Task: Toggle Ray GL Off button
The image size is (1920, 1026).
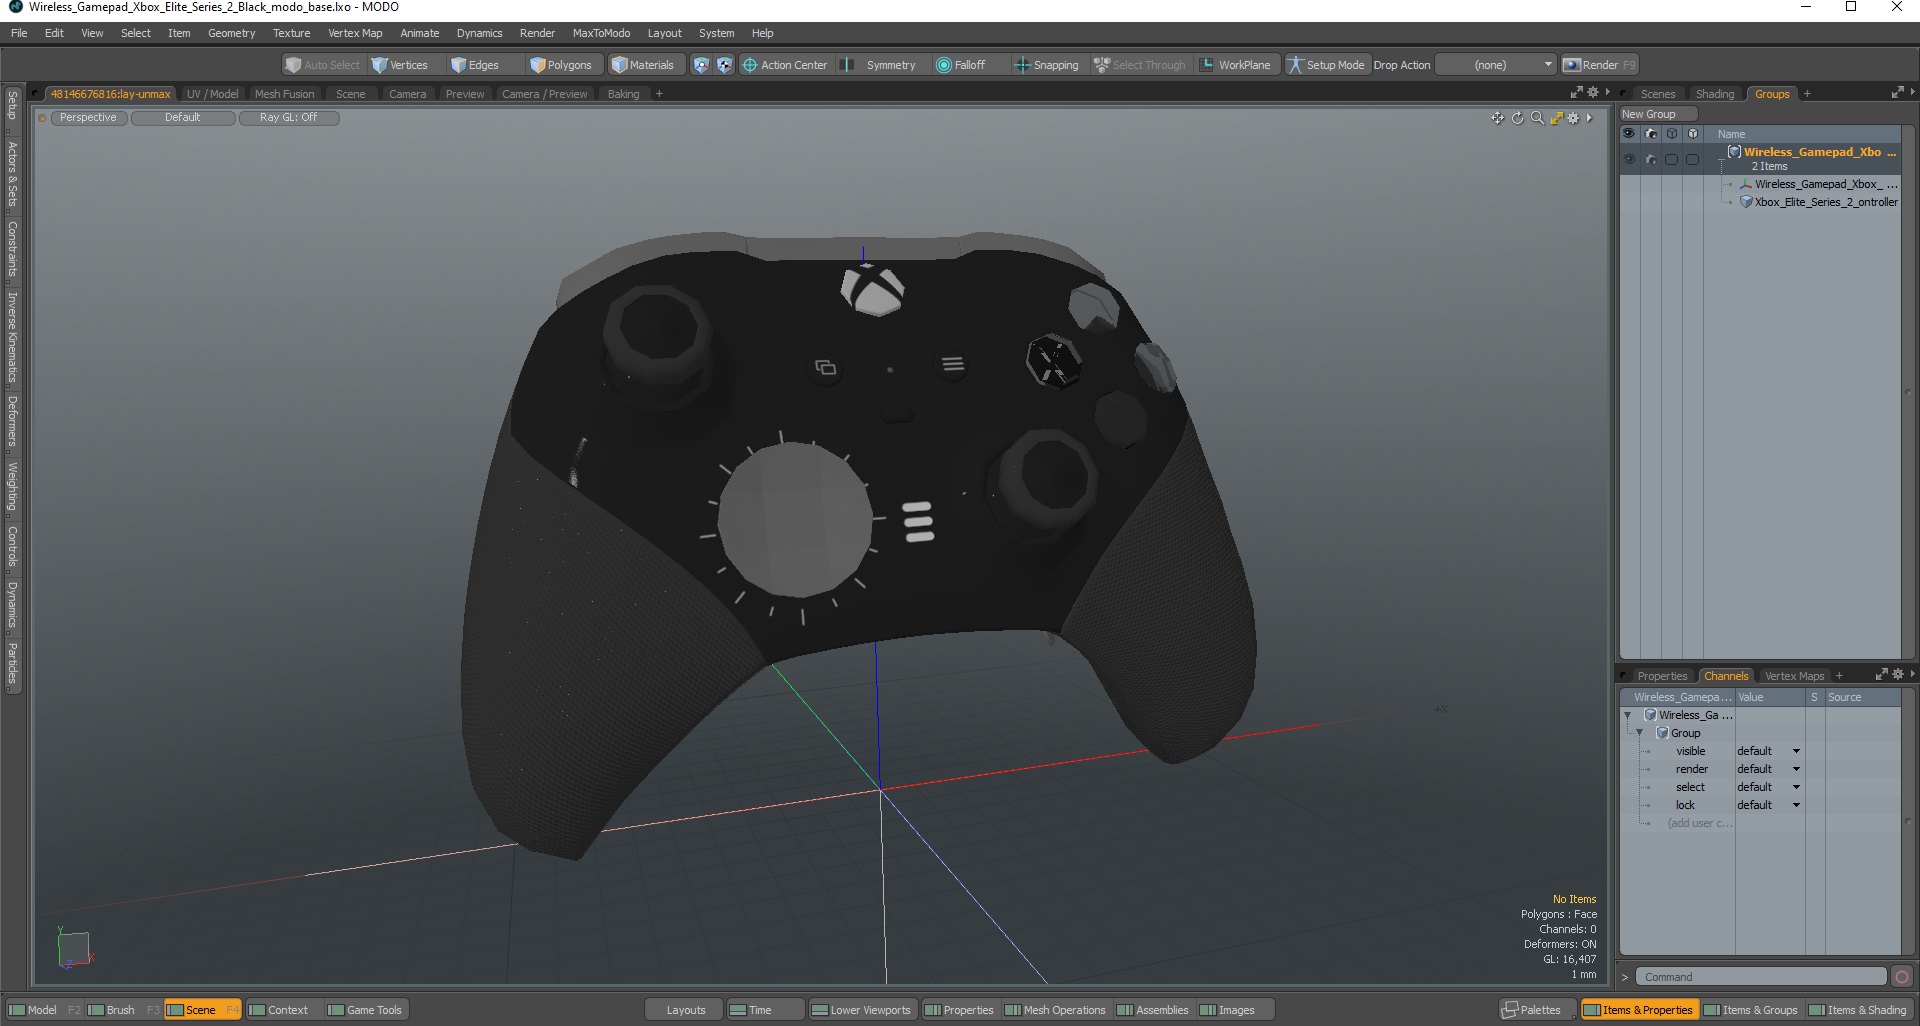Action: tap(288, 118)
